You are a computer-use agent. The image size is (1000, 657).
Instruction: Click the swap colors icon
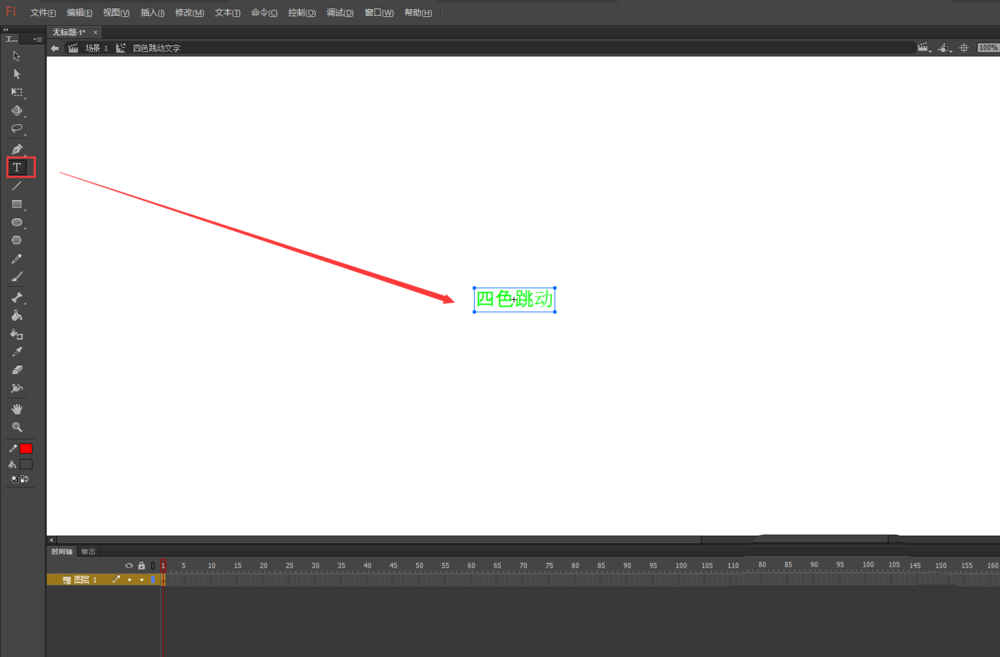pos(25,479)
